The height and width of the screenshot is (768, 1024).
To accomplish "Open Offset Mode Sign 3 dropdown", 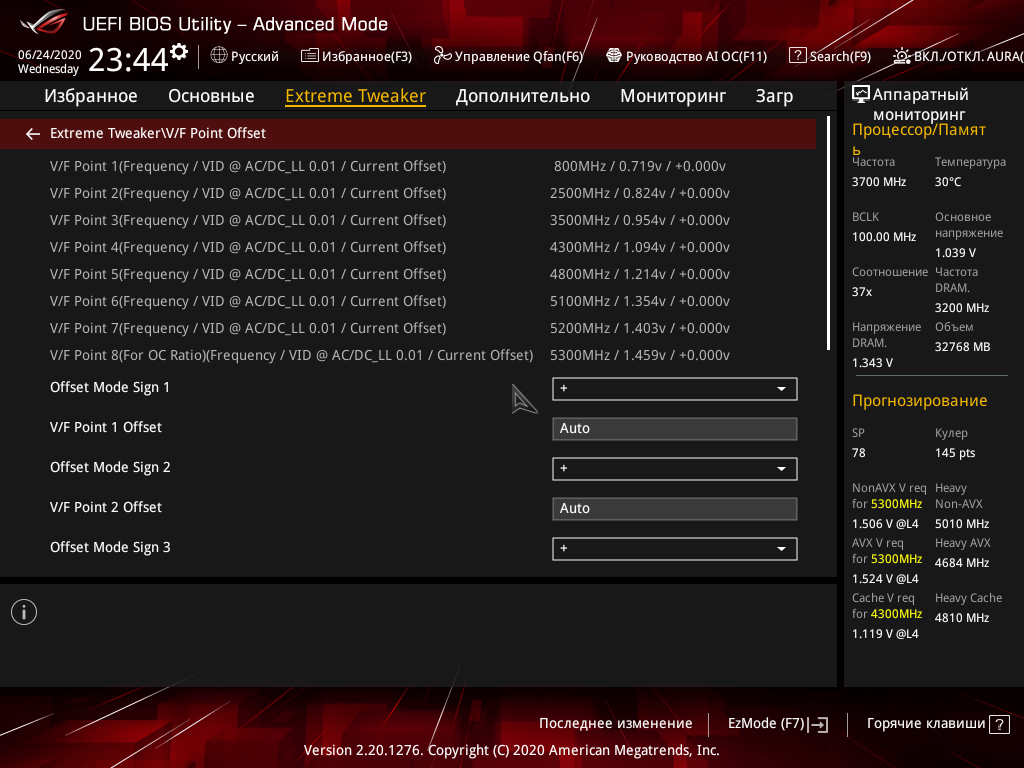I will point(675,549).
